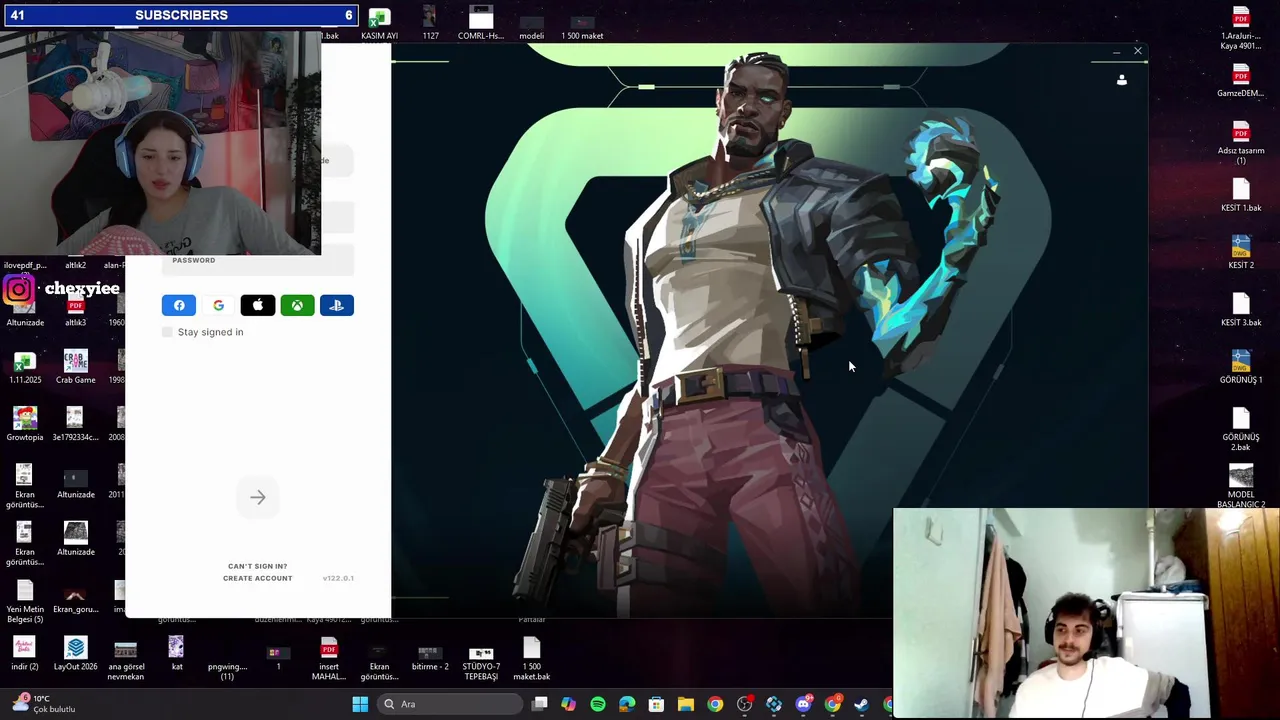The height and width of the screenshot is (720, 1280).
Task: Select the Crab Game desktop shortcut
Action: click(x=75, y=367)
